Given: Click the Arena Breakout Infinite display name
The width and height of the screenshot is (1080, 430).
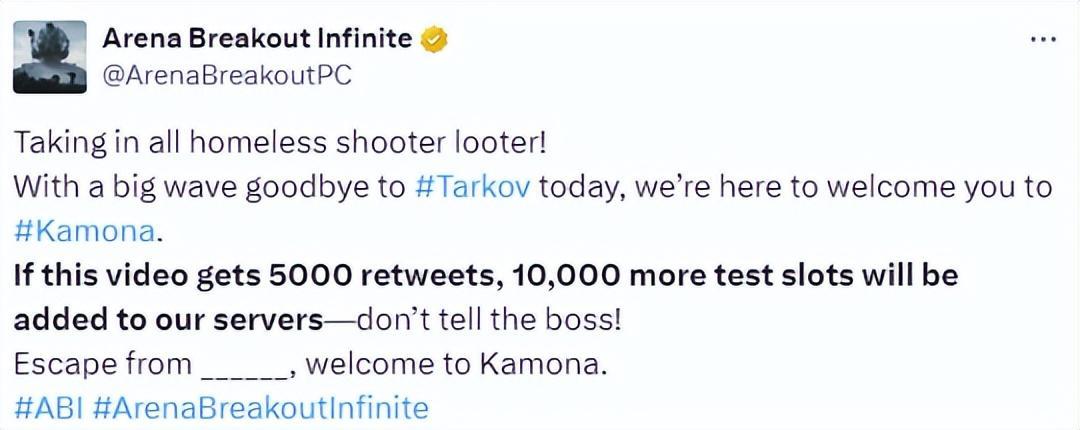Looking at the screenshot, I should tap(257, 39).
